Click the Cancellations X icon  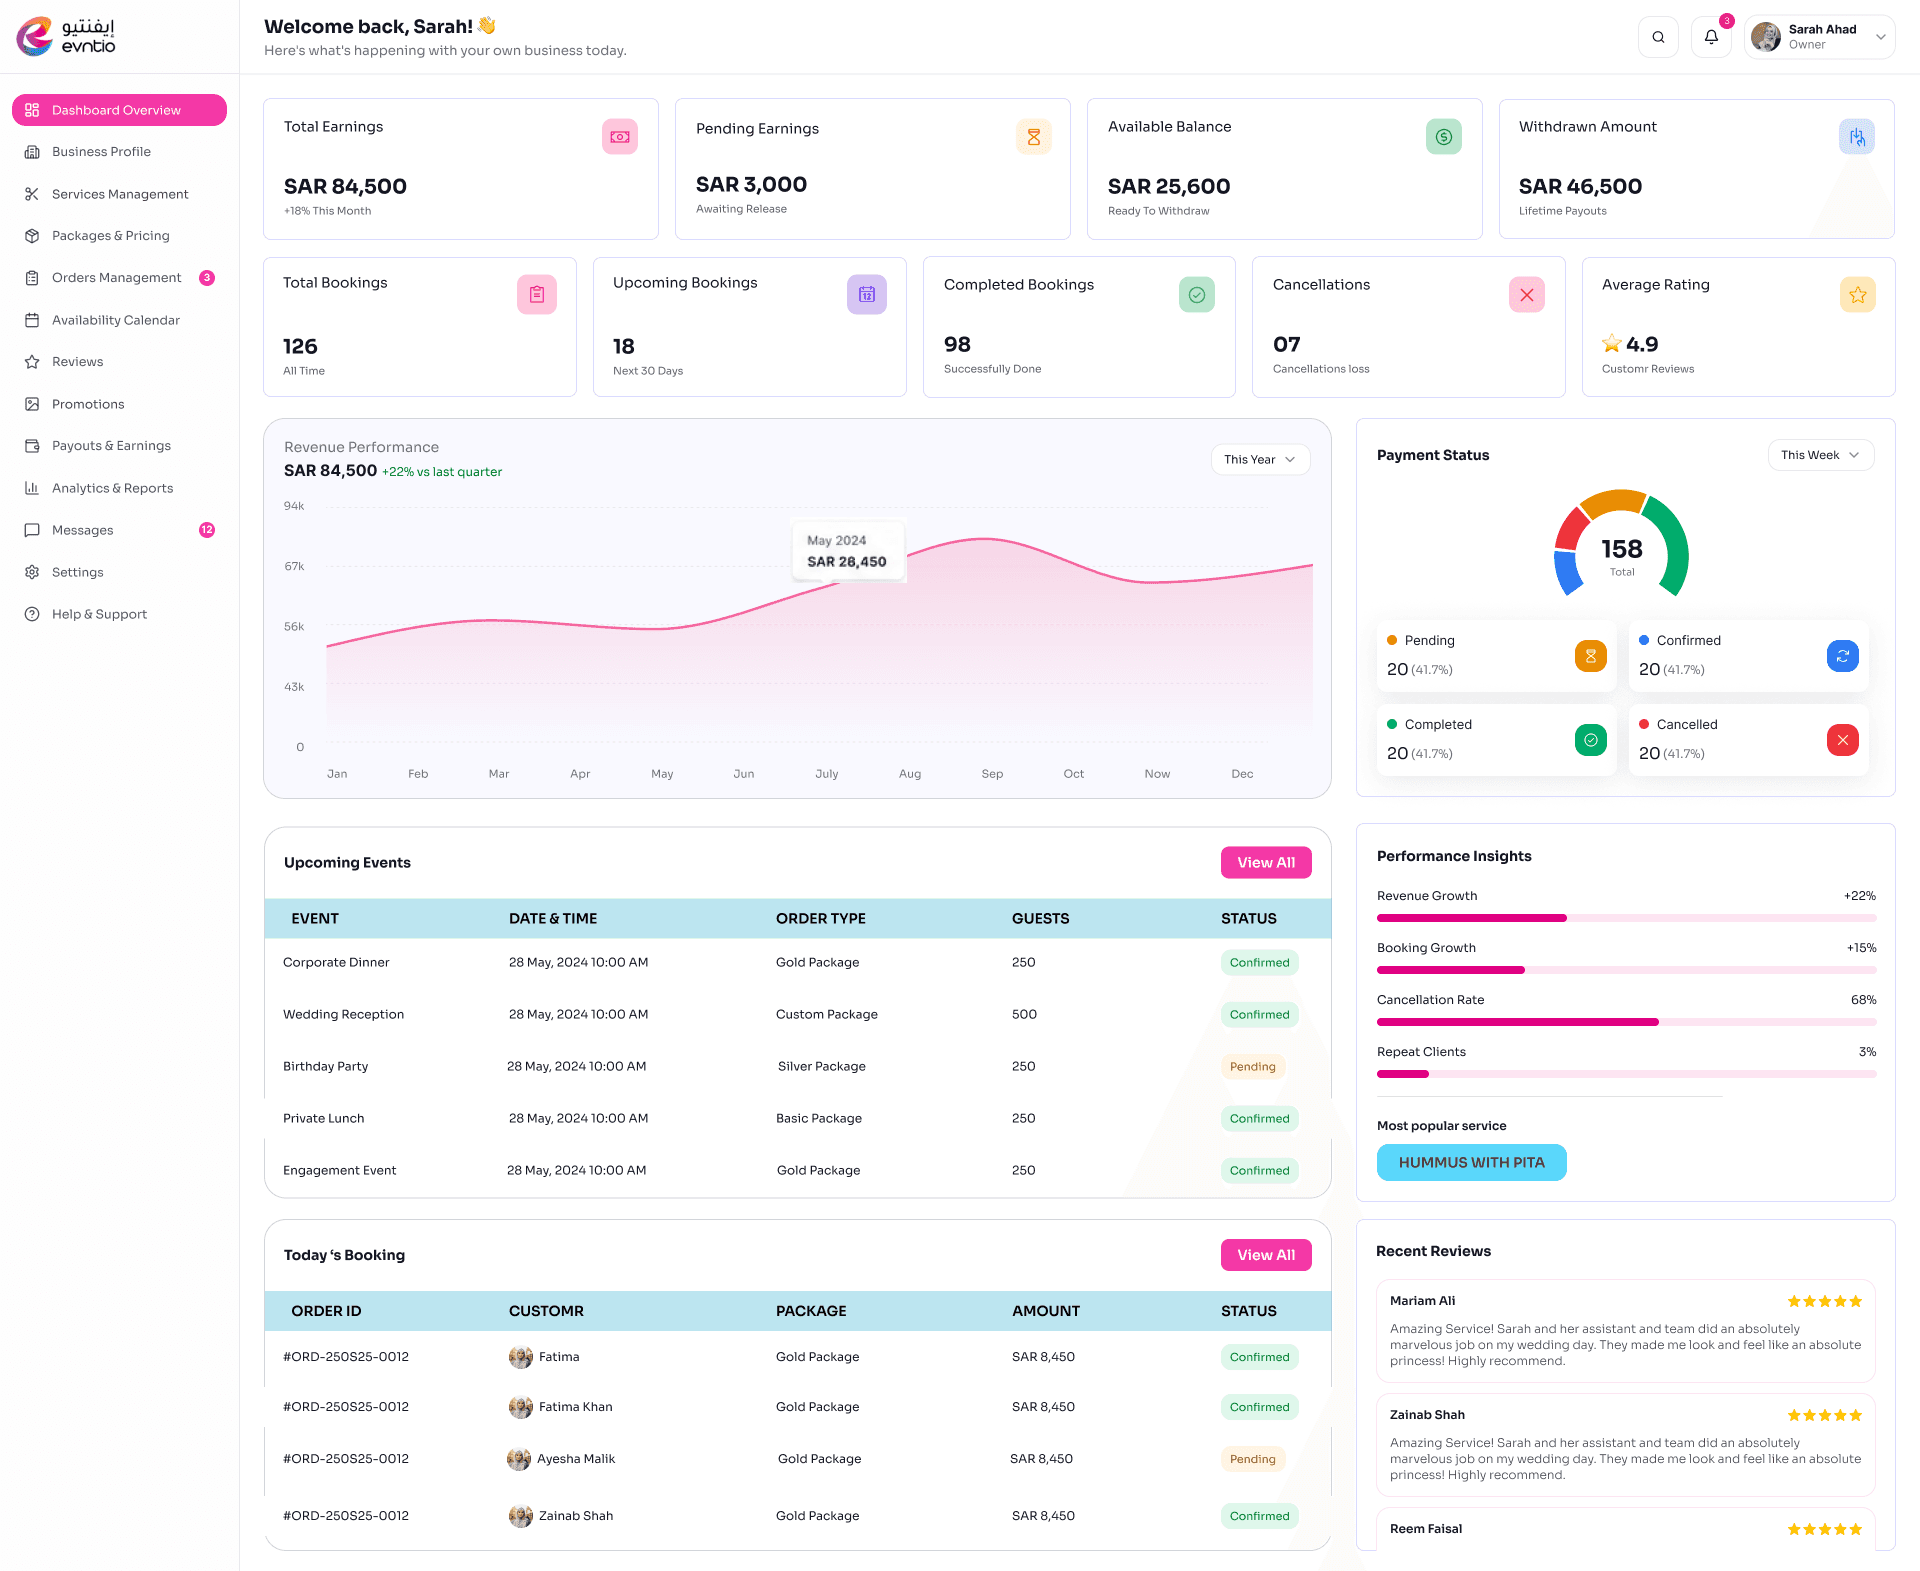click(1527, 294)
